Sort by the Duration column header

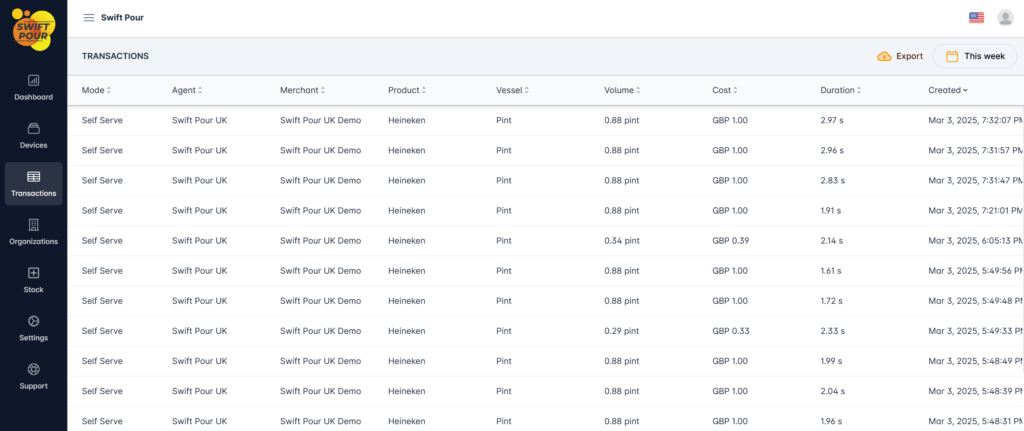(840, 90)
